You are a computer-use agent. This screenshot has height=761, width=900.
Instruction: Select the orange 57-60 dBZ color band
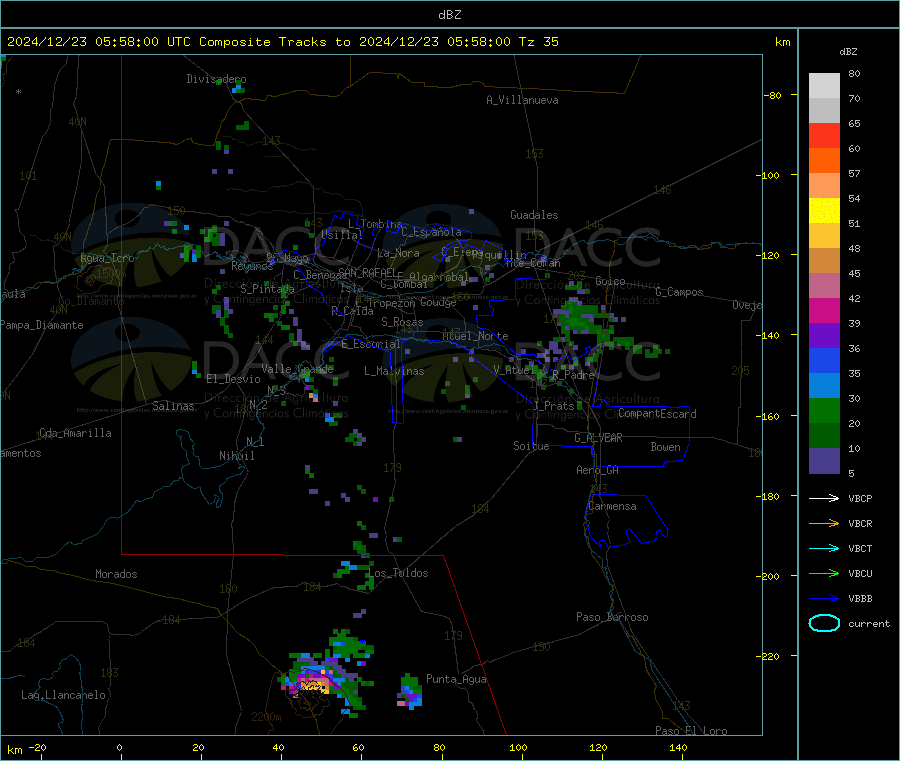824,161
